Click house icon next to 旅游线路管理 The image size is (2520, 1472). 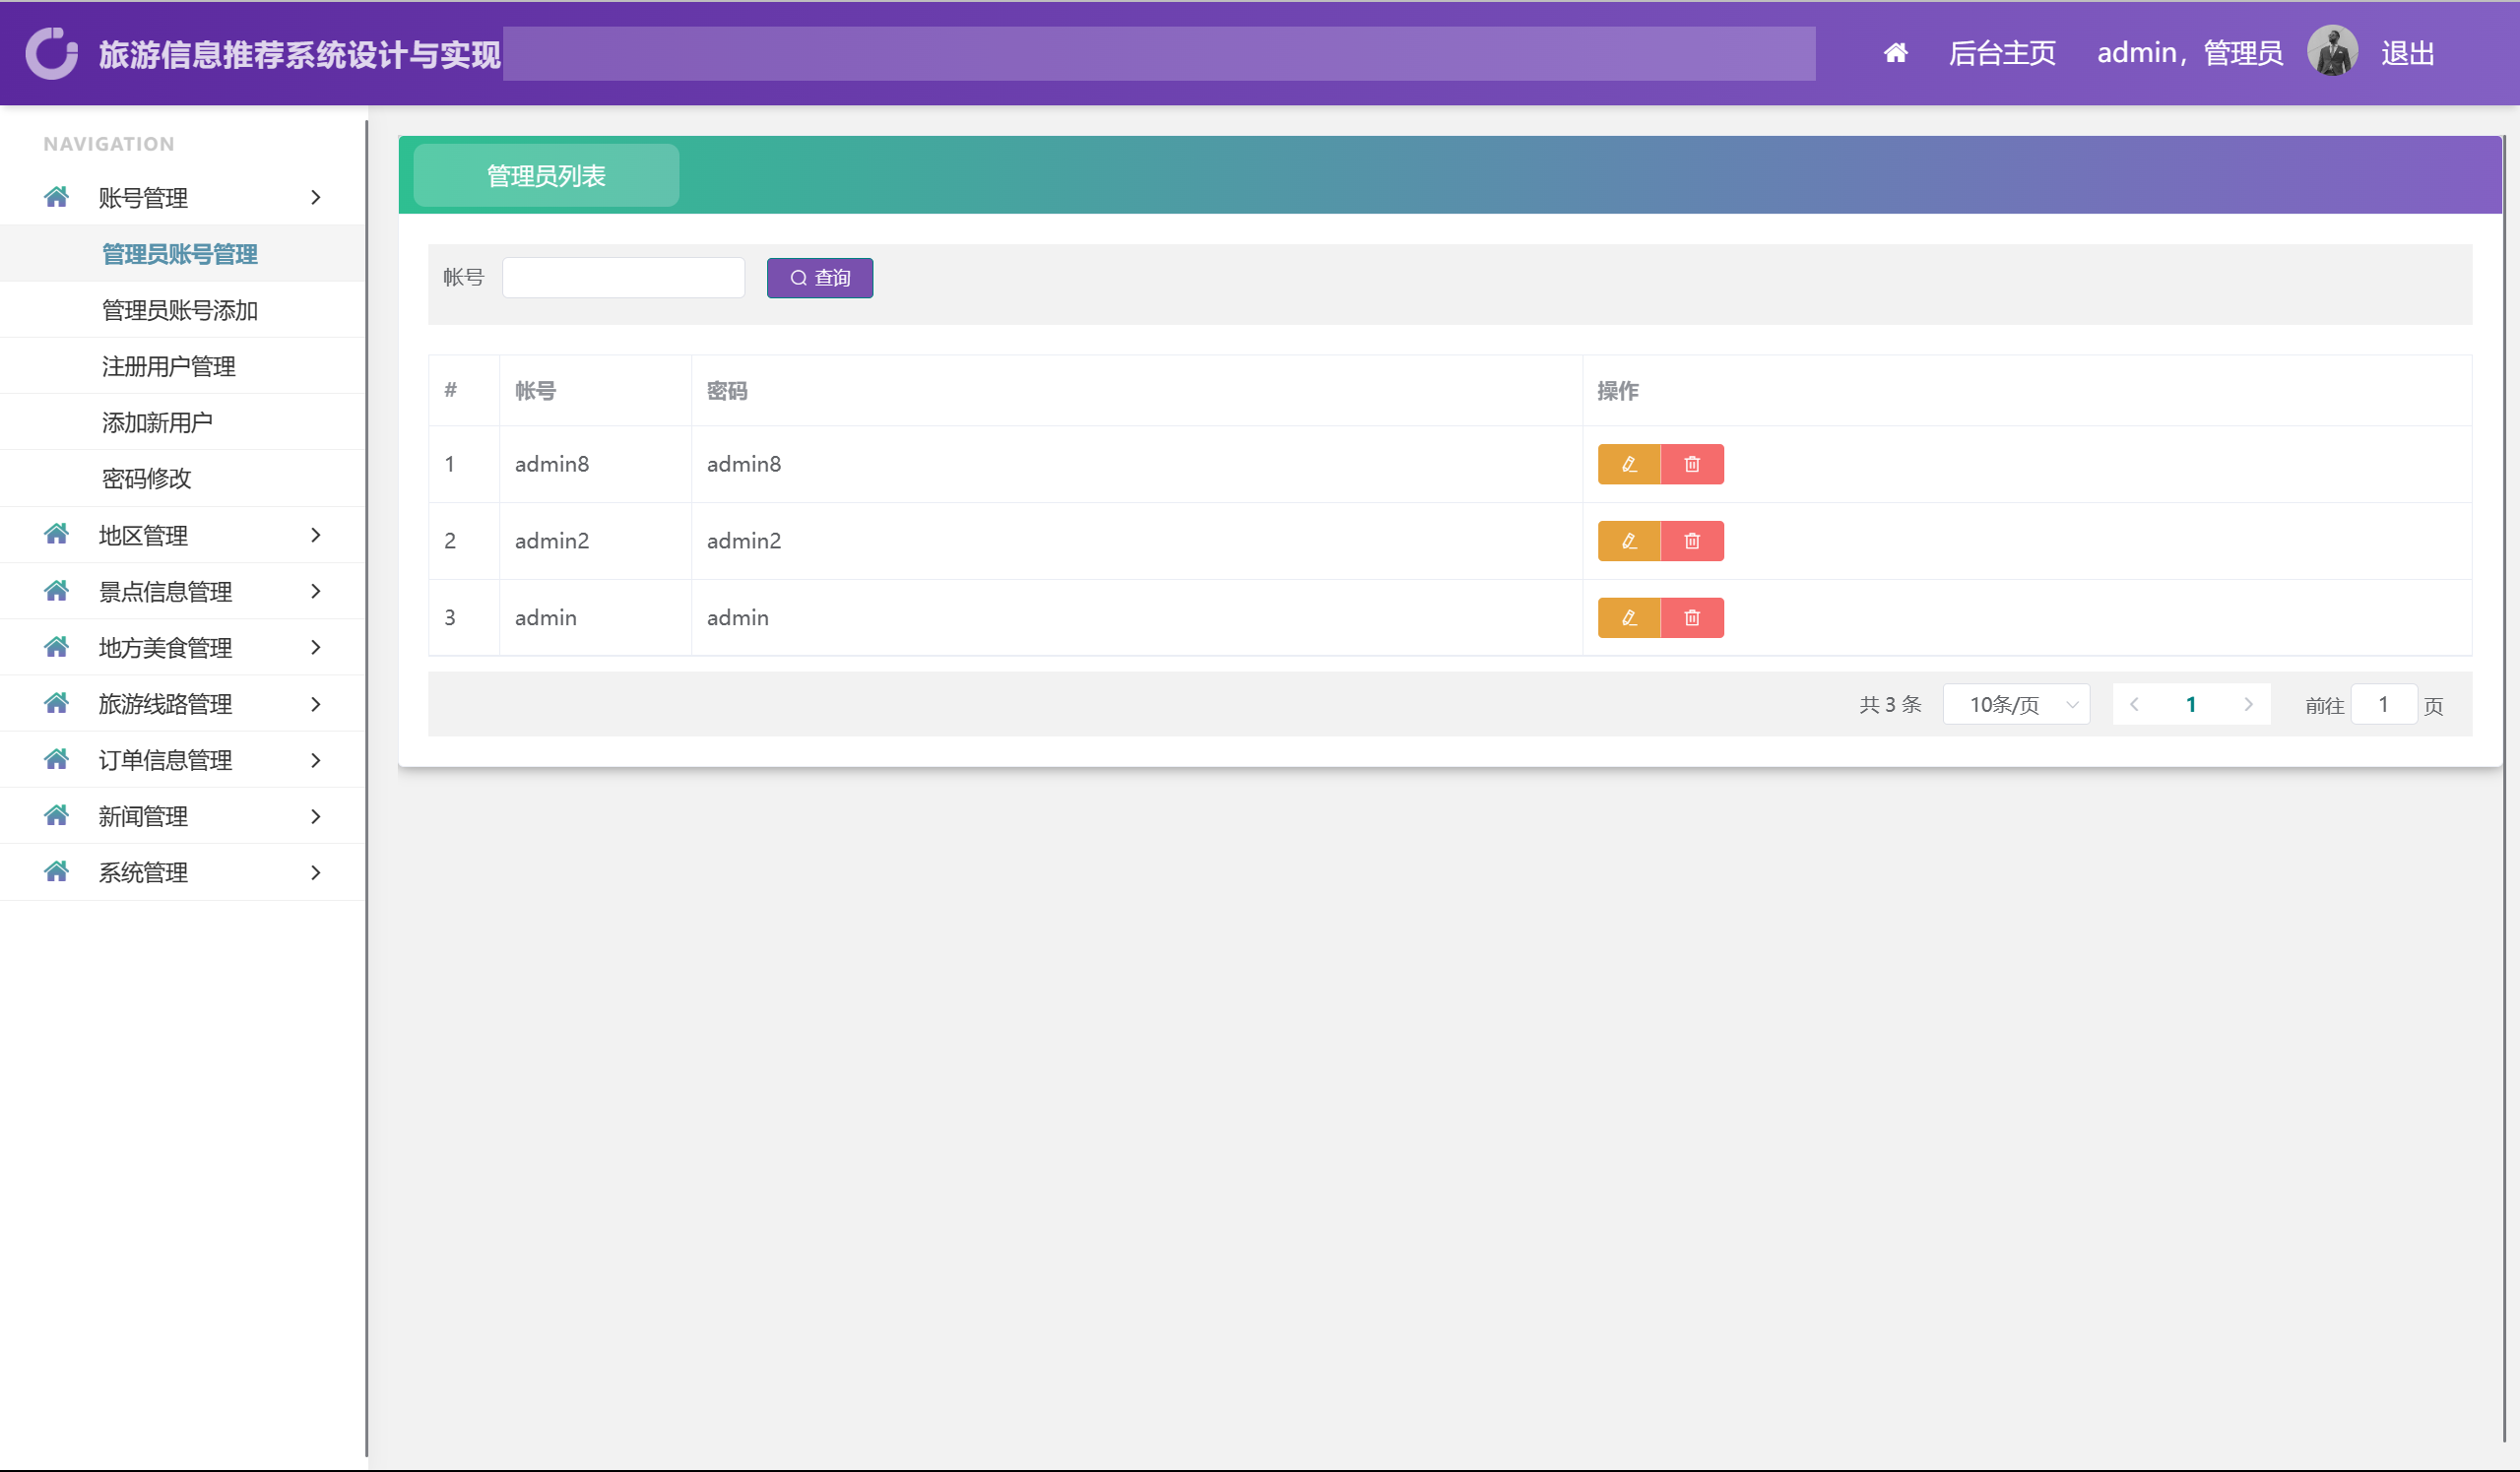[57, 704]
